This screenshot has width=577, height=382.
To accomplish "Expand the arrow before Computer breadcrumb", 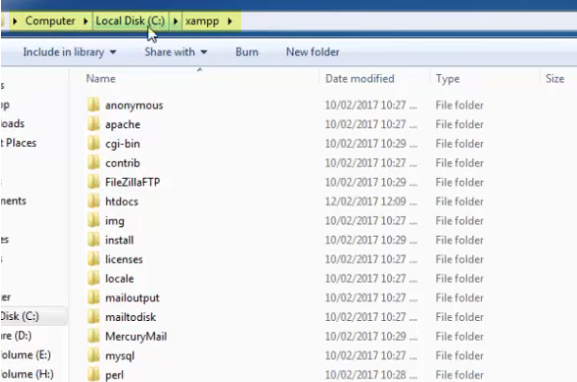I will 15,21.
